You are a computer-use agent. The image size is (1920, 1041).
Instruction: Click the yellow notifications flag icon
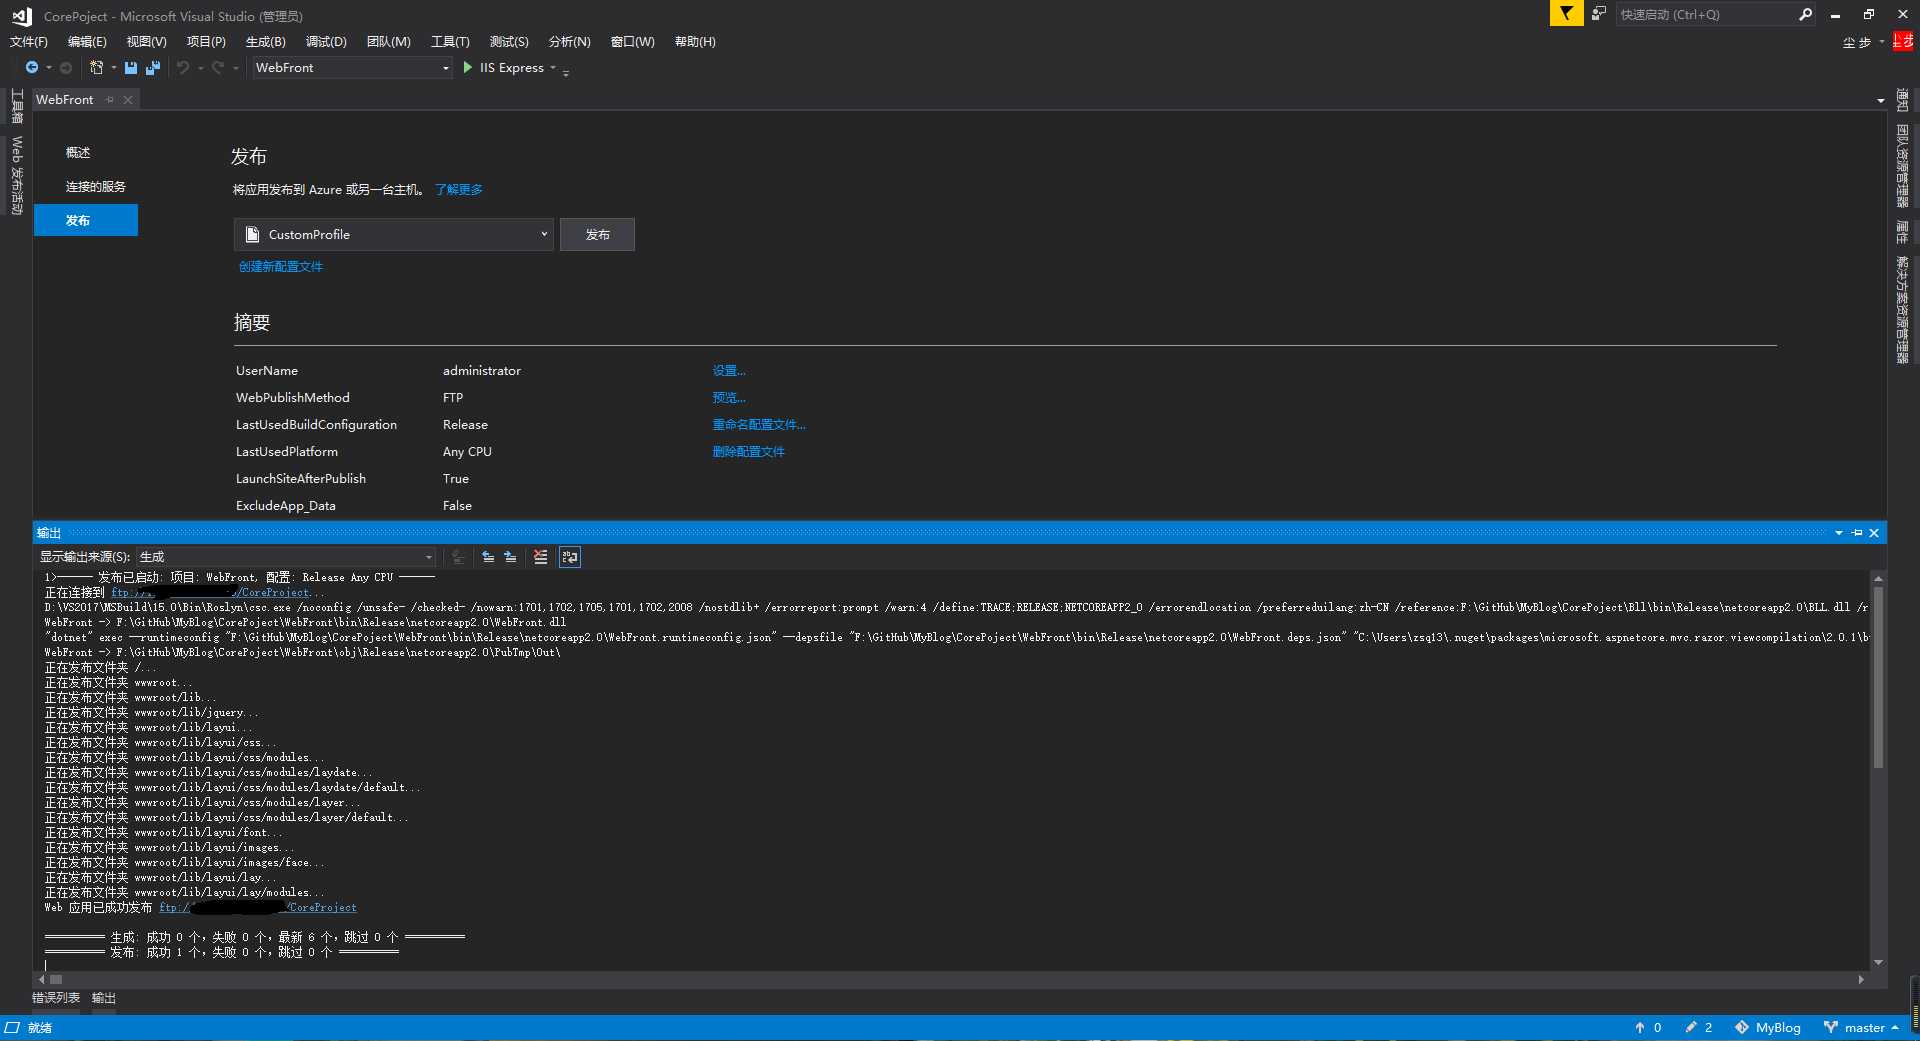1566,14
